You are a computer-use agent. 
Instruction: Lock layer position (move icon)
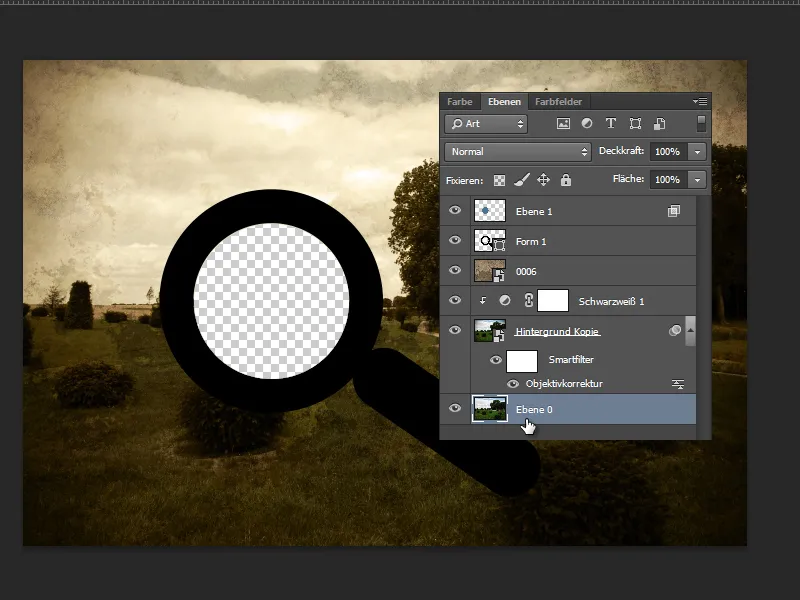pos(543,180)
